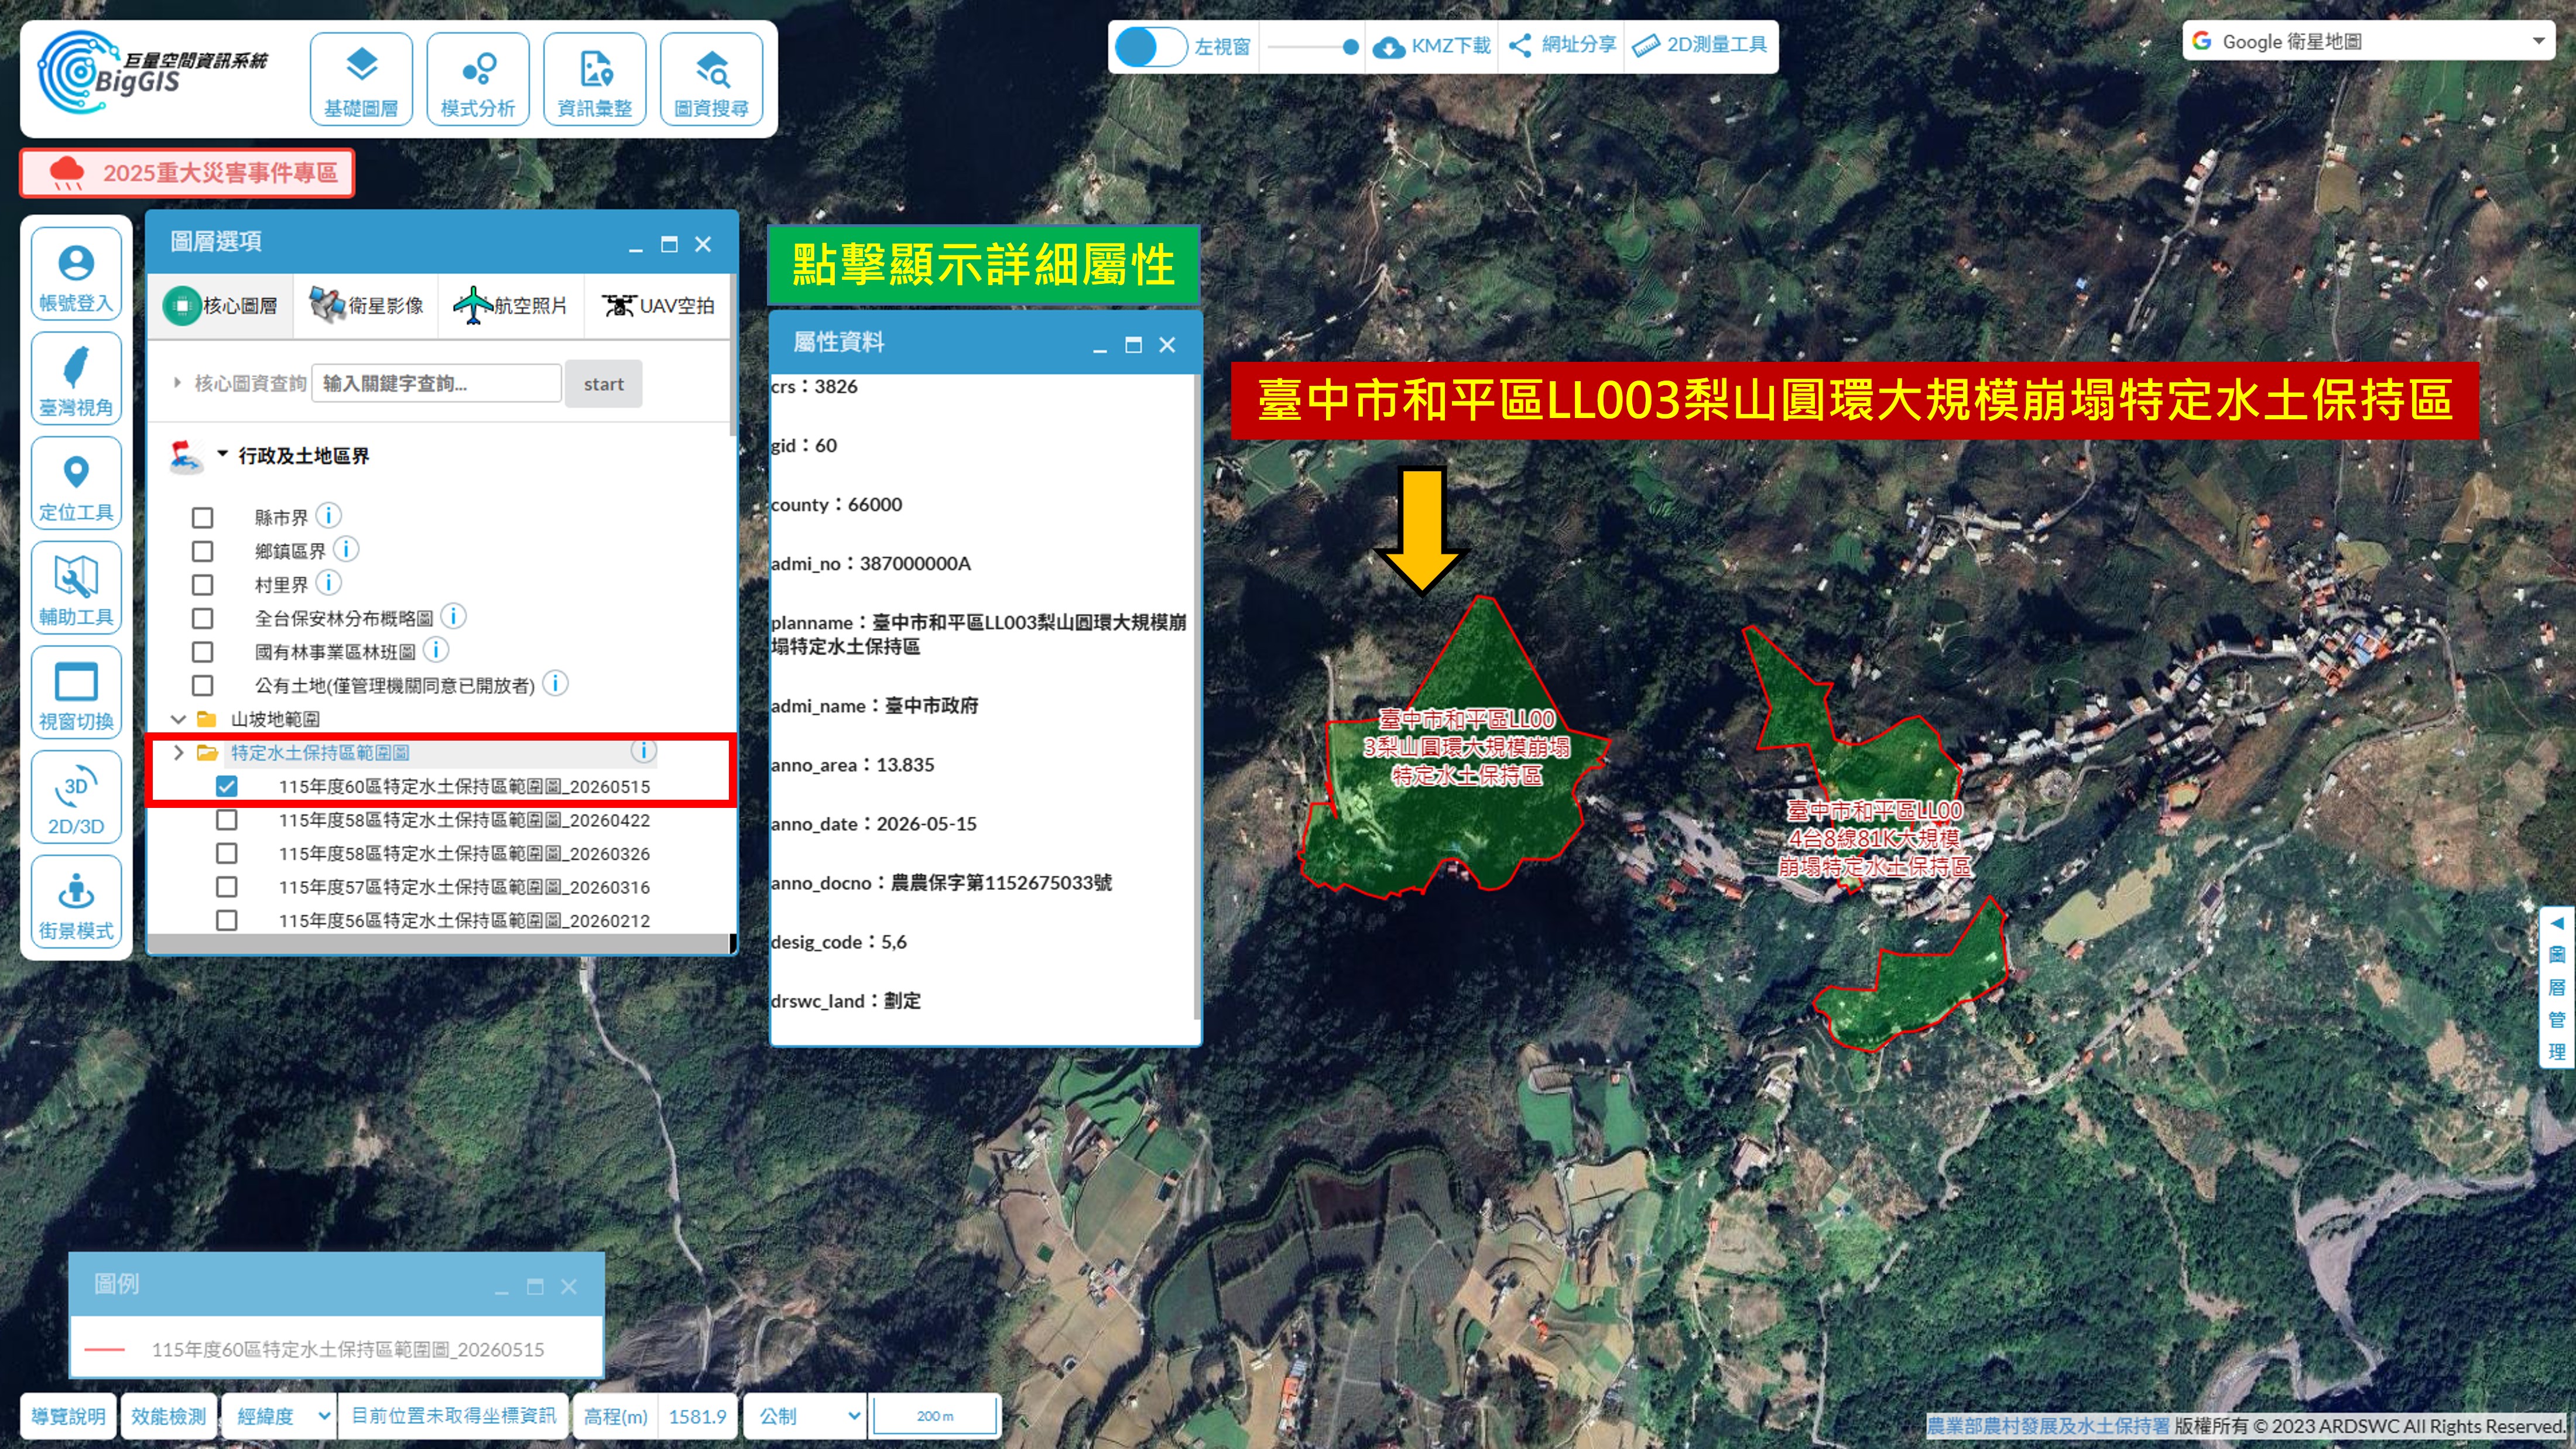Screen dimensions: 2576x1449
Task: Collapse the 行政及土地區界 group arrow
Action: point(222,454)
